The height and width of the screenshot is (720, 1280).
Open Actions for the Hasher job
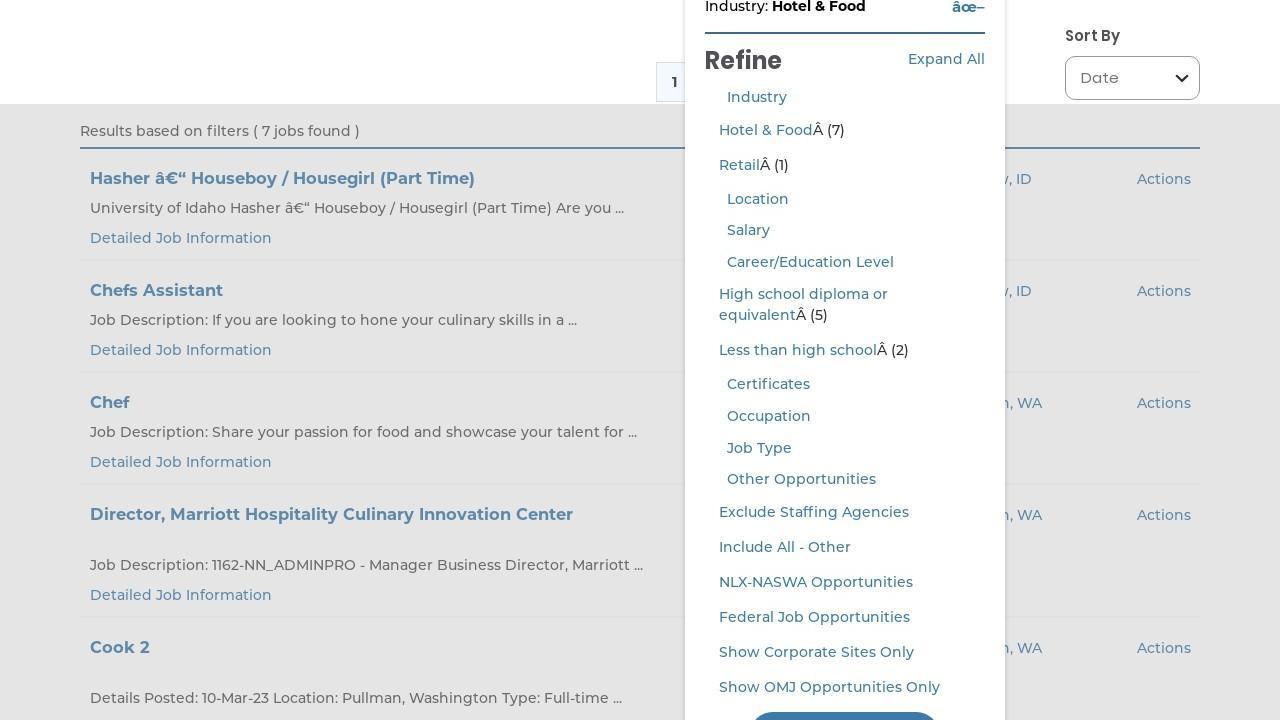click(x=1163, y=179)
